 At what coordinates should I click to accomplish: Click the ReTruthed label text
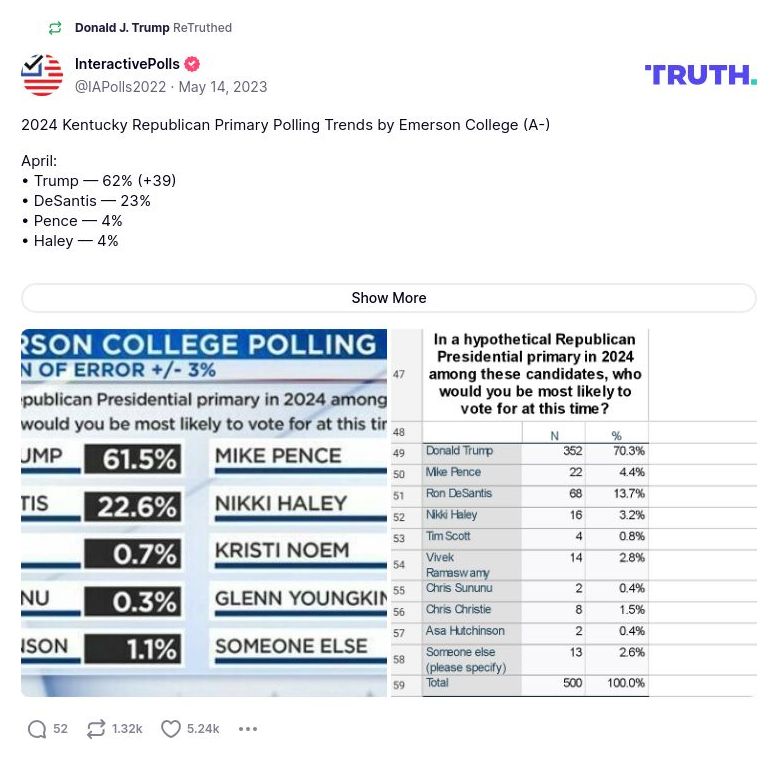203,28
